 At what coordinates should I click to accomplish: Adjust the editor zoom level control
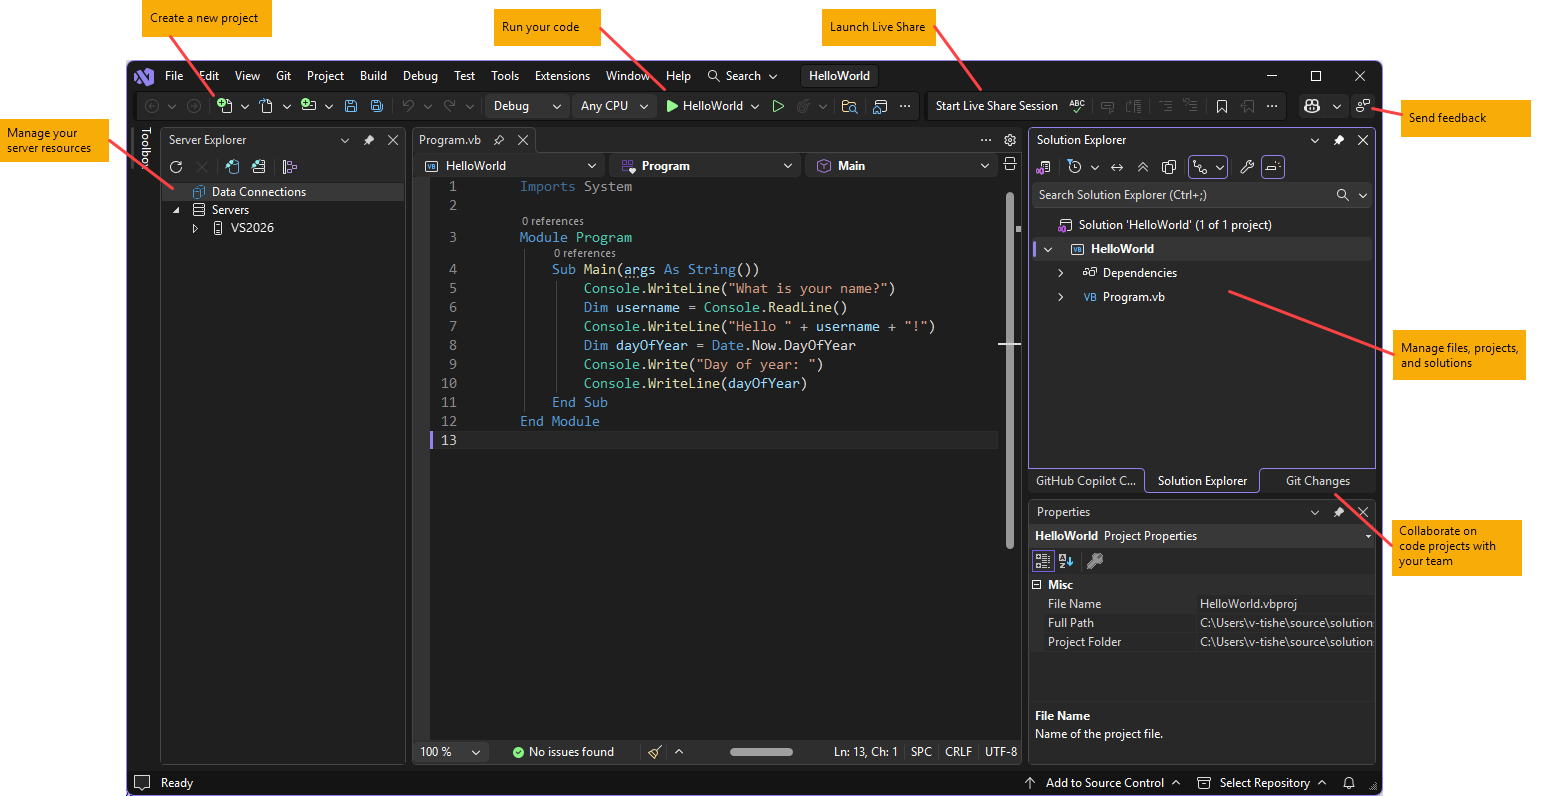(x=449, y=751)
